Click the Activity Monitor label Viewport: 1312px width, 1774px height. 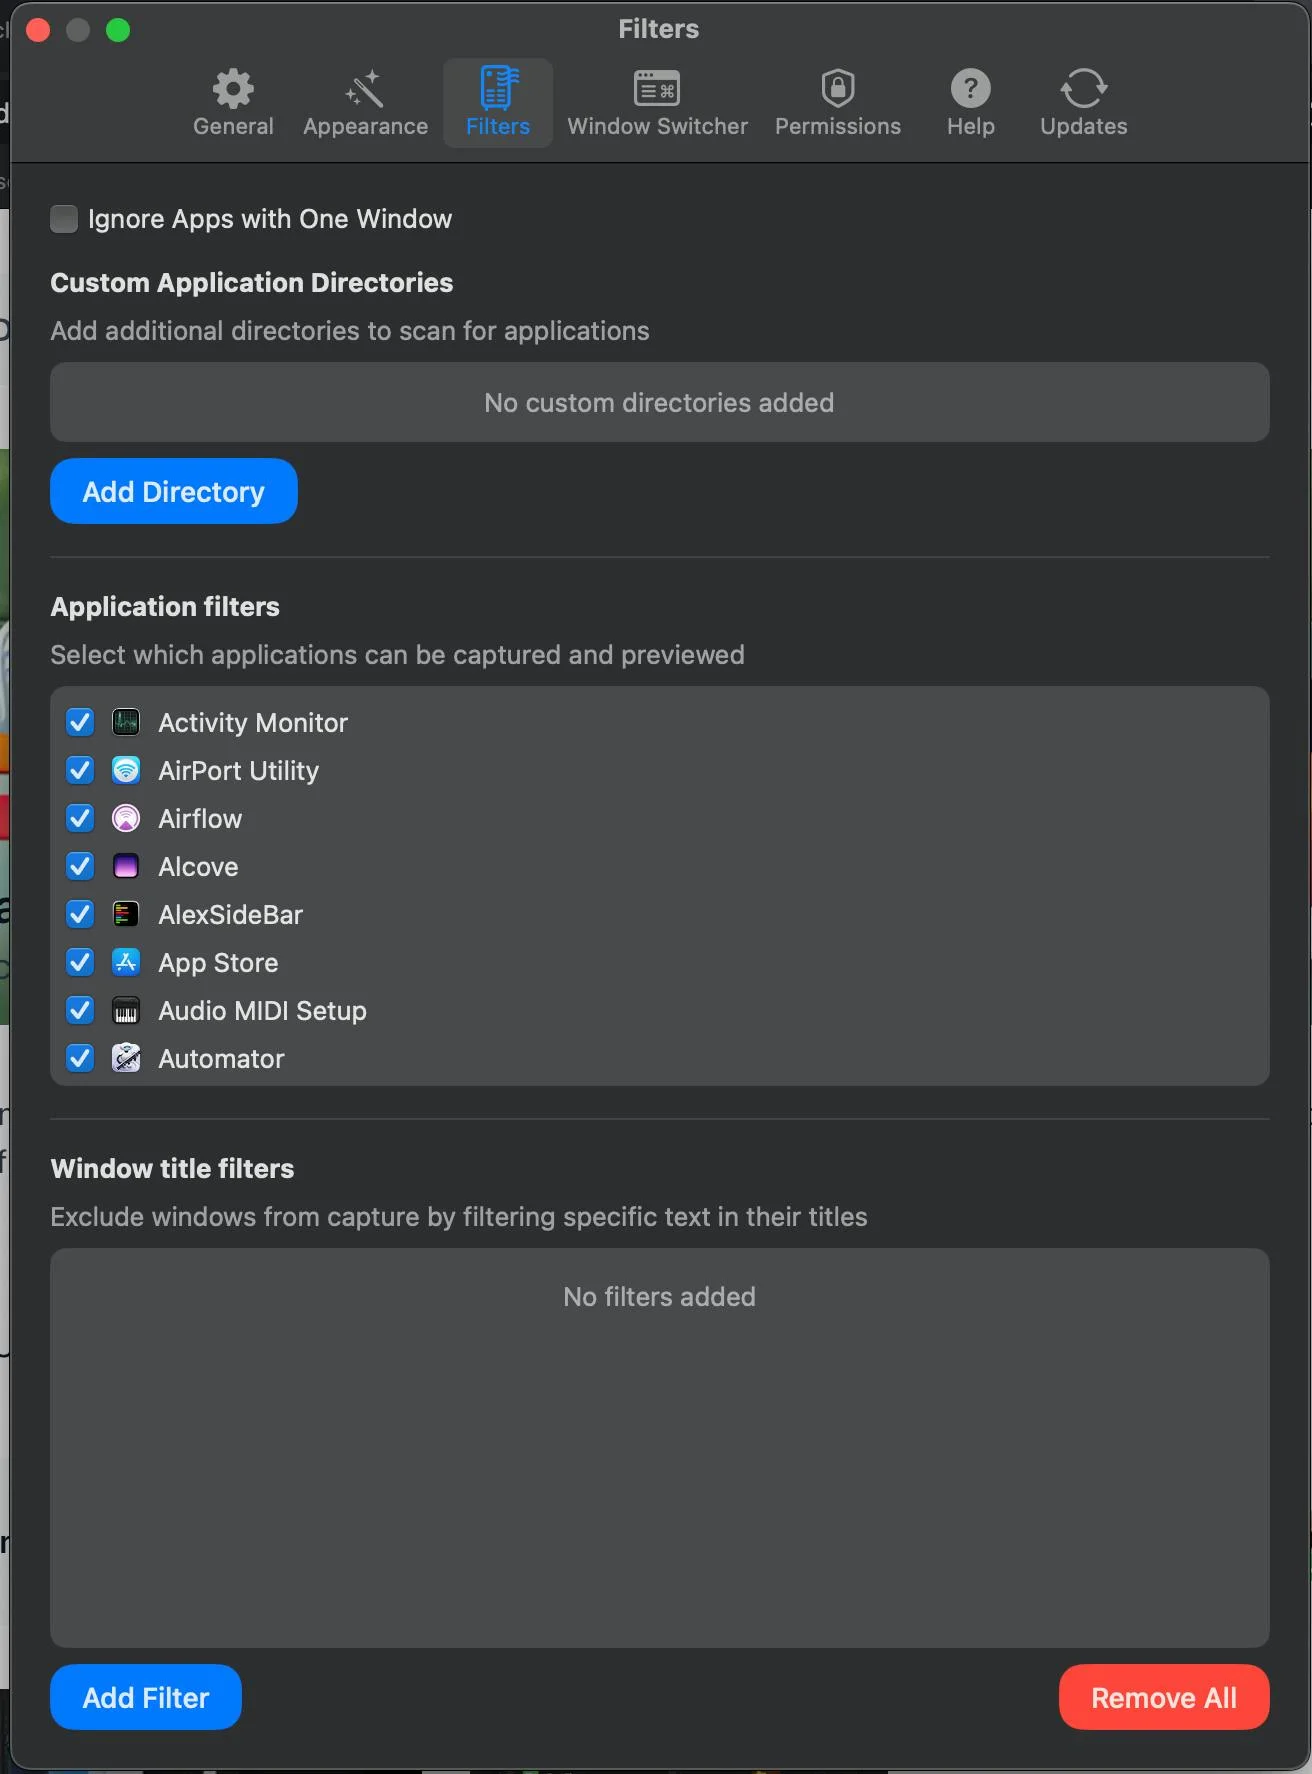(253, 723)
